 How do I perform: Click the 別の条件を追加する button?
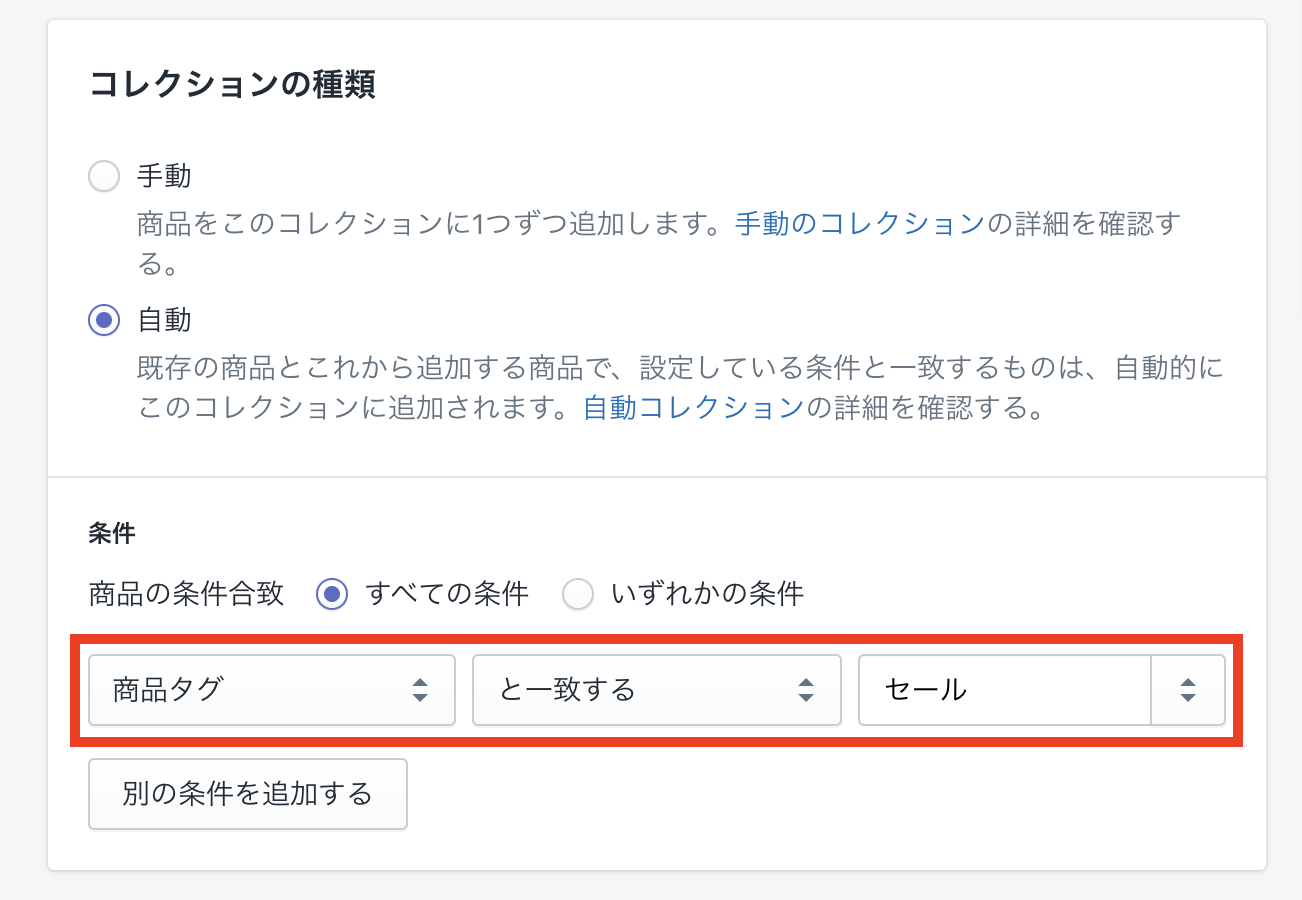click(x=248, y=794)
